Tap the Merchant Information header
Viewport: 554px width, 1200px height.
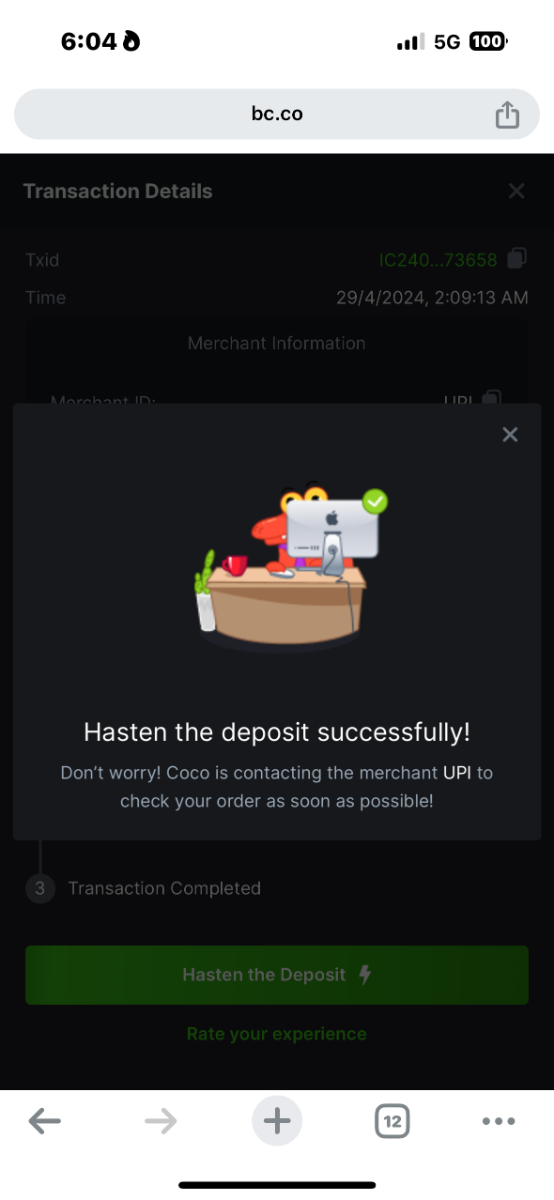tap(277, 343)
